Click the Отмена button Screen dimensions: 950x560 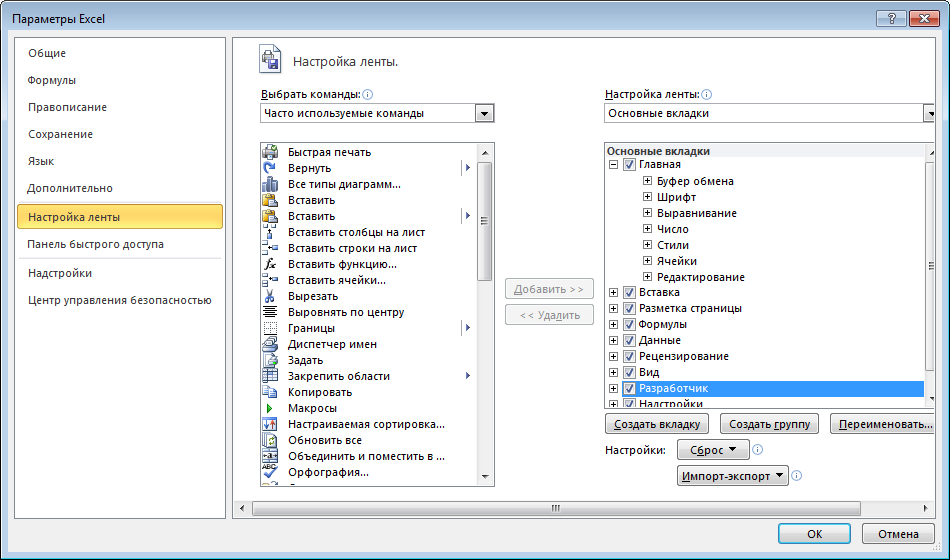pyautogui.click(x=899, y=534)
